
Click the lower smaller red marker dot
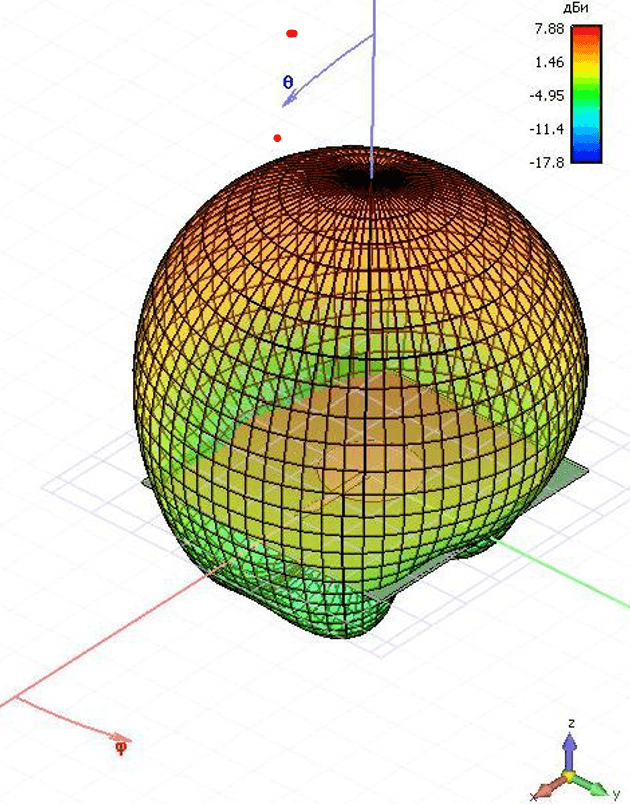tap(277, 138)
